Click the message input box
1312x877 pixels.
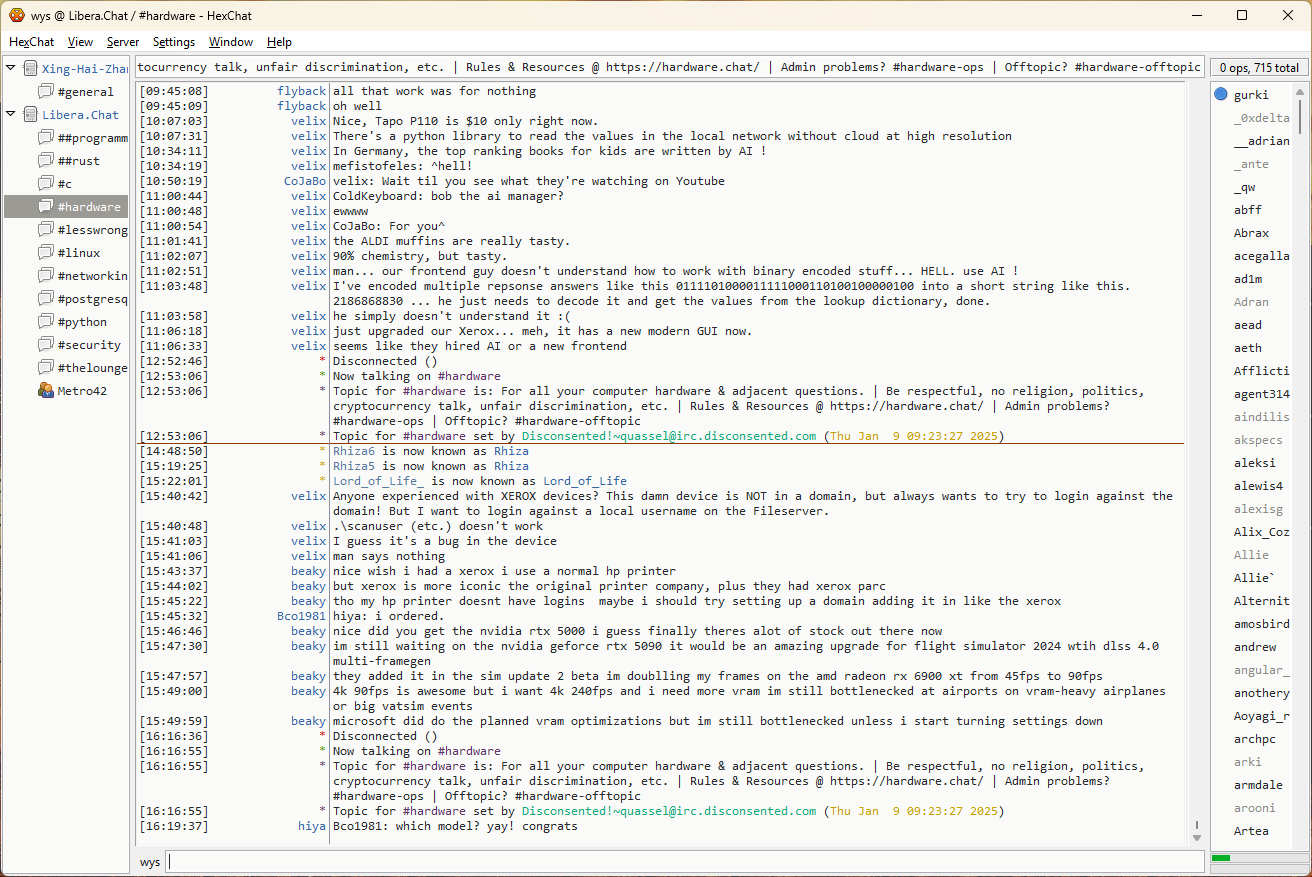coord(684,862)
